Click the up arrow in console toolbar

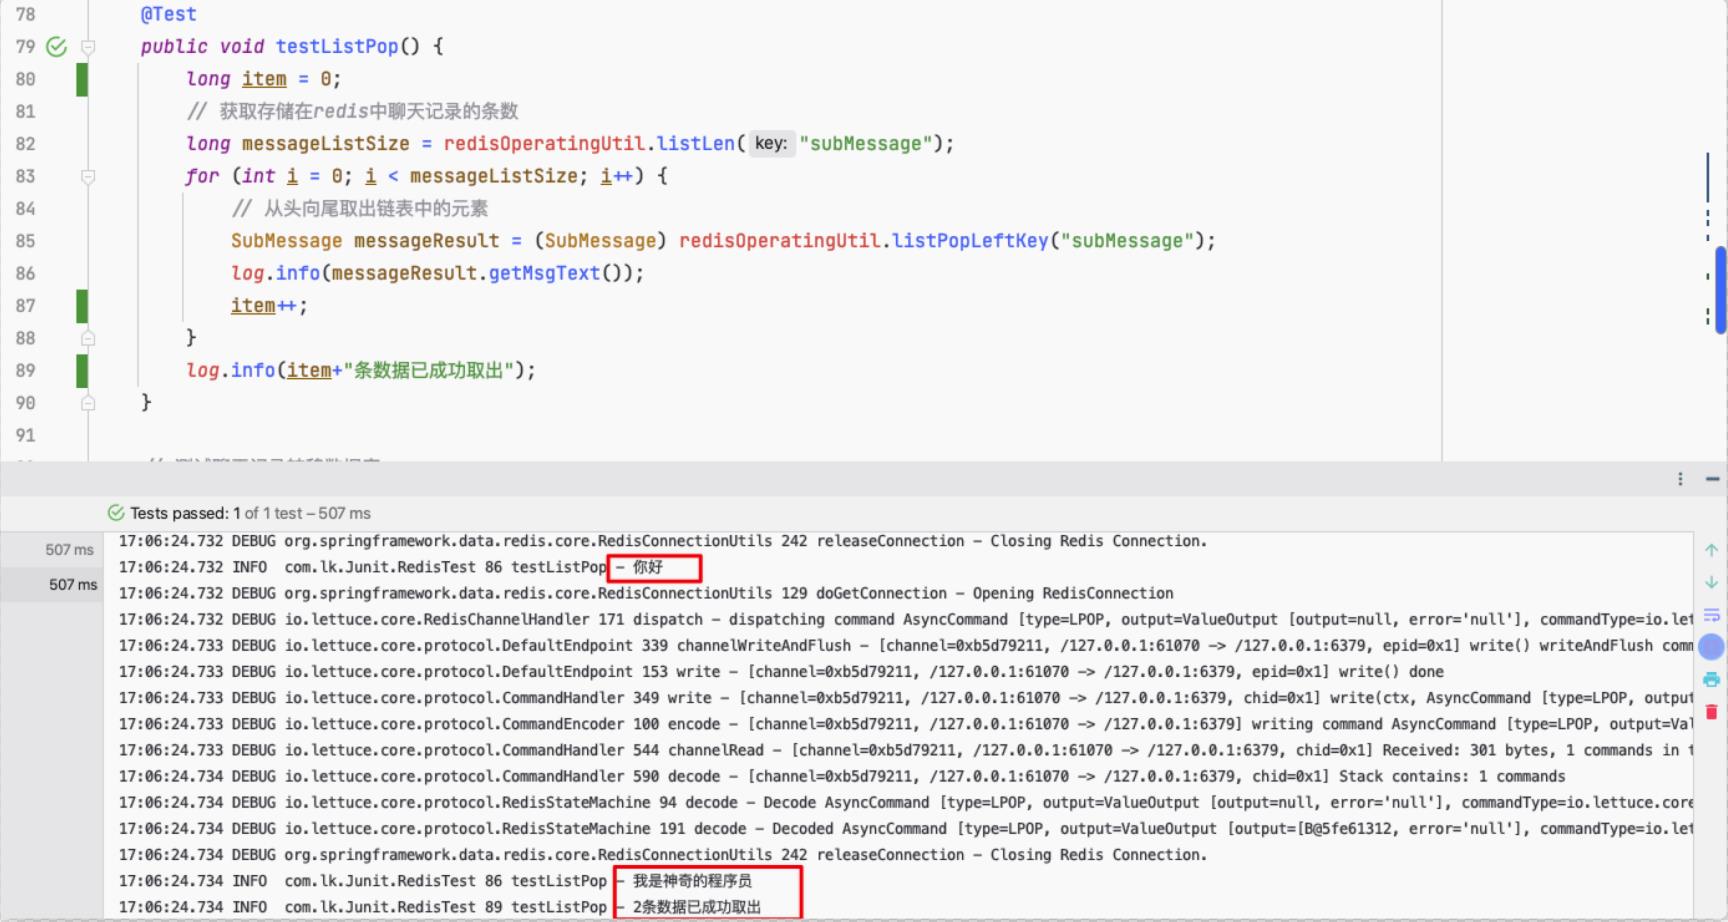point(1711,550)
